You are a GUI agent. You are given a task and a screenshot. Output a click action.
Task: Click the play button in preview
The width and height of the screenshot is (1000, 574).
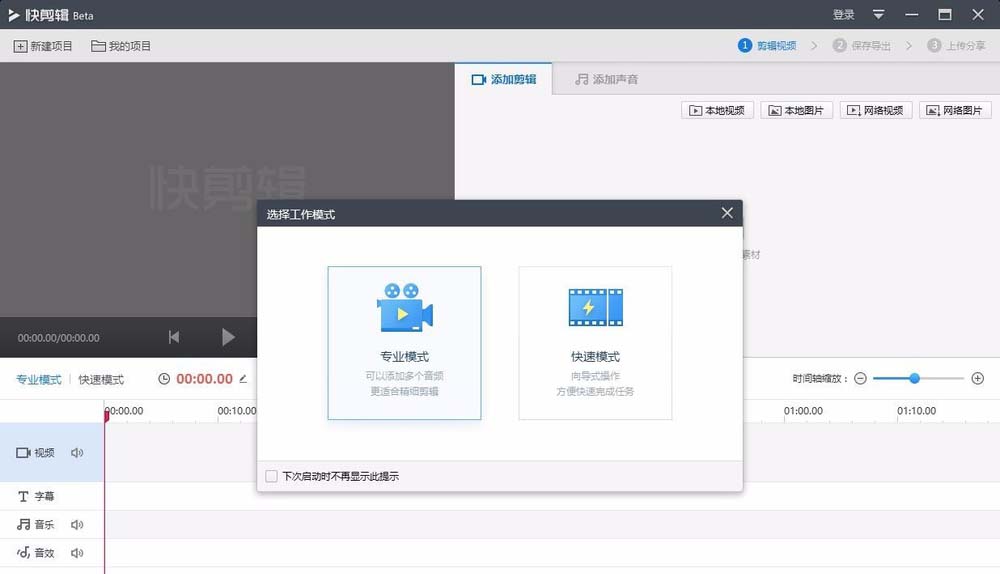(x=228, y=338)
